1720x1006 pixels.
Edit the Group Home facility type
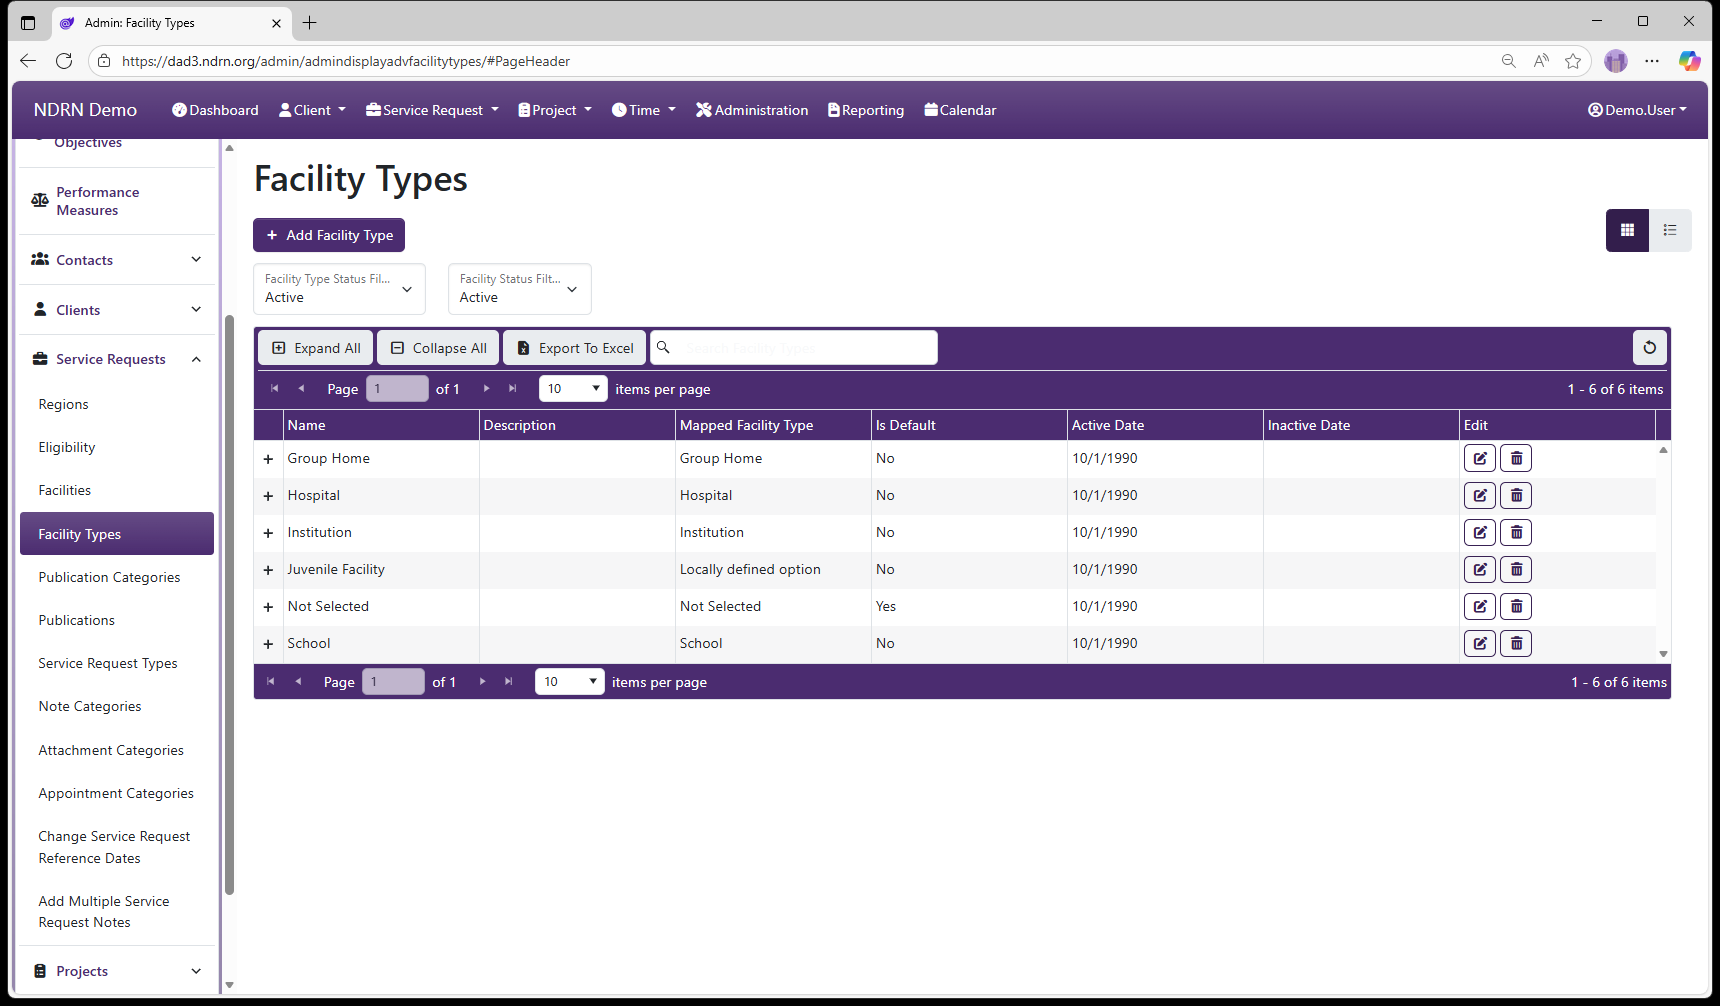(1480, 458)
